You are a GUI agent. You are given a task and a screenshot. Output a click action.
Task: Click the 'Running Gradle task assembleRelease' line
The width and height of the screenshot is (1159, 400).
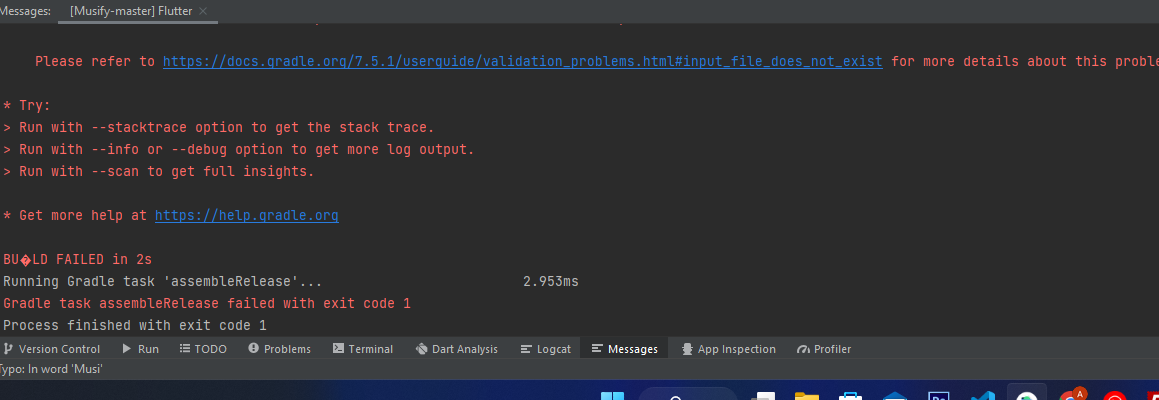pyautogui.click(x=163, y=282)
